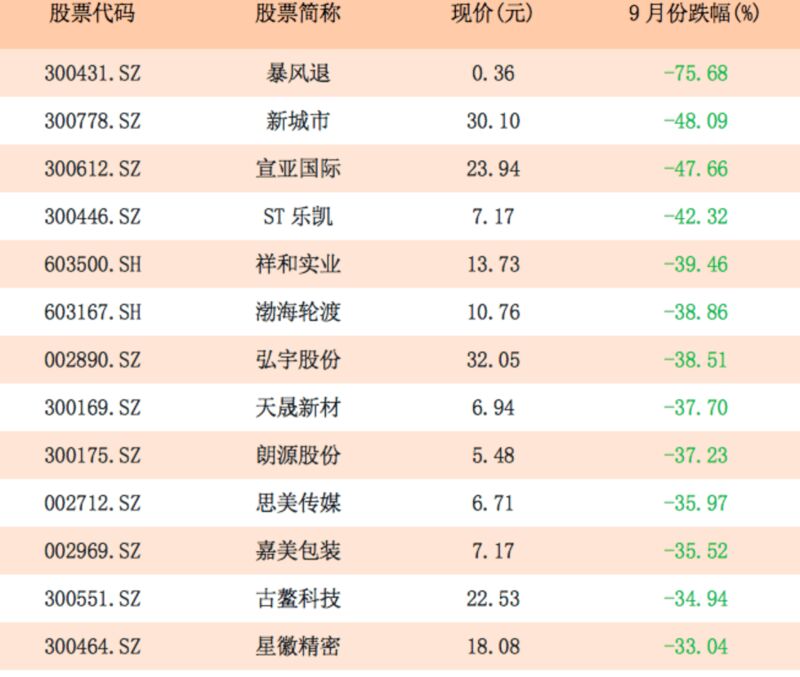Click the price 5.48
Image resolution: width=800 pixels, height=677 pixels.
[493, 456]
